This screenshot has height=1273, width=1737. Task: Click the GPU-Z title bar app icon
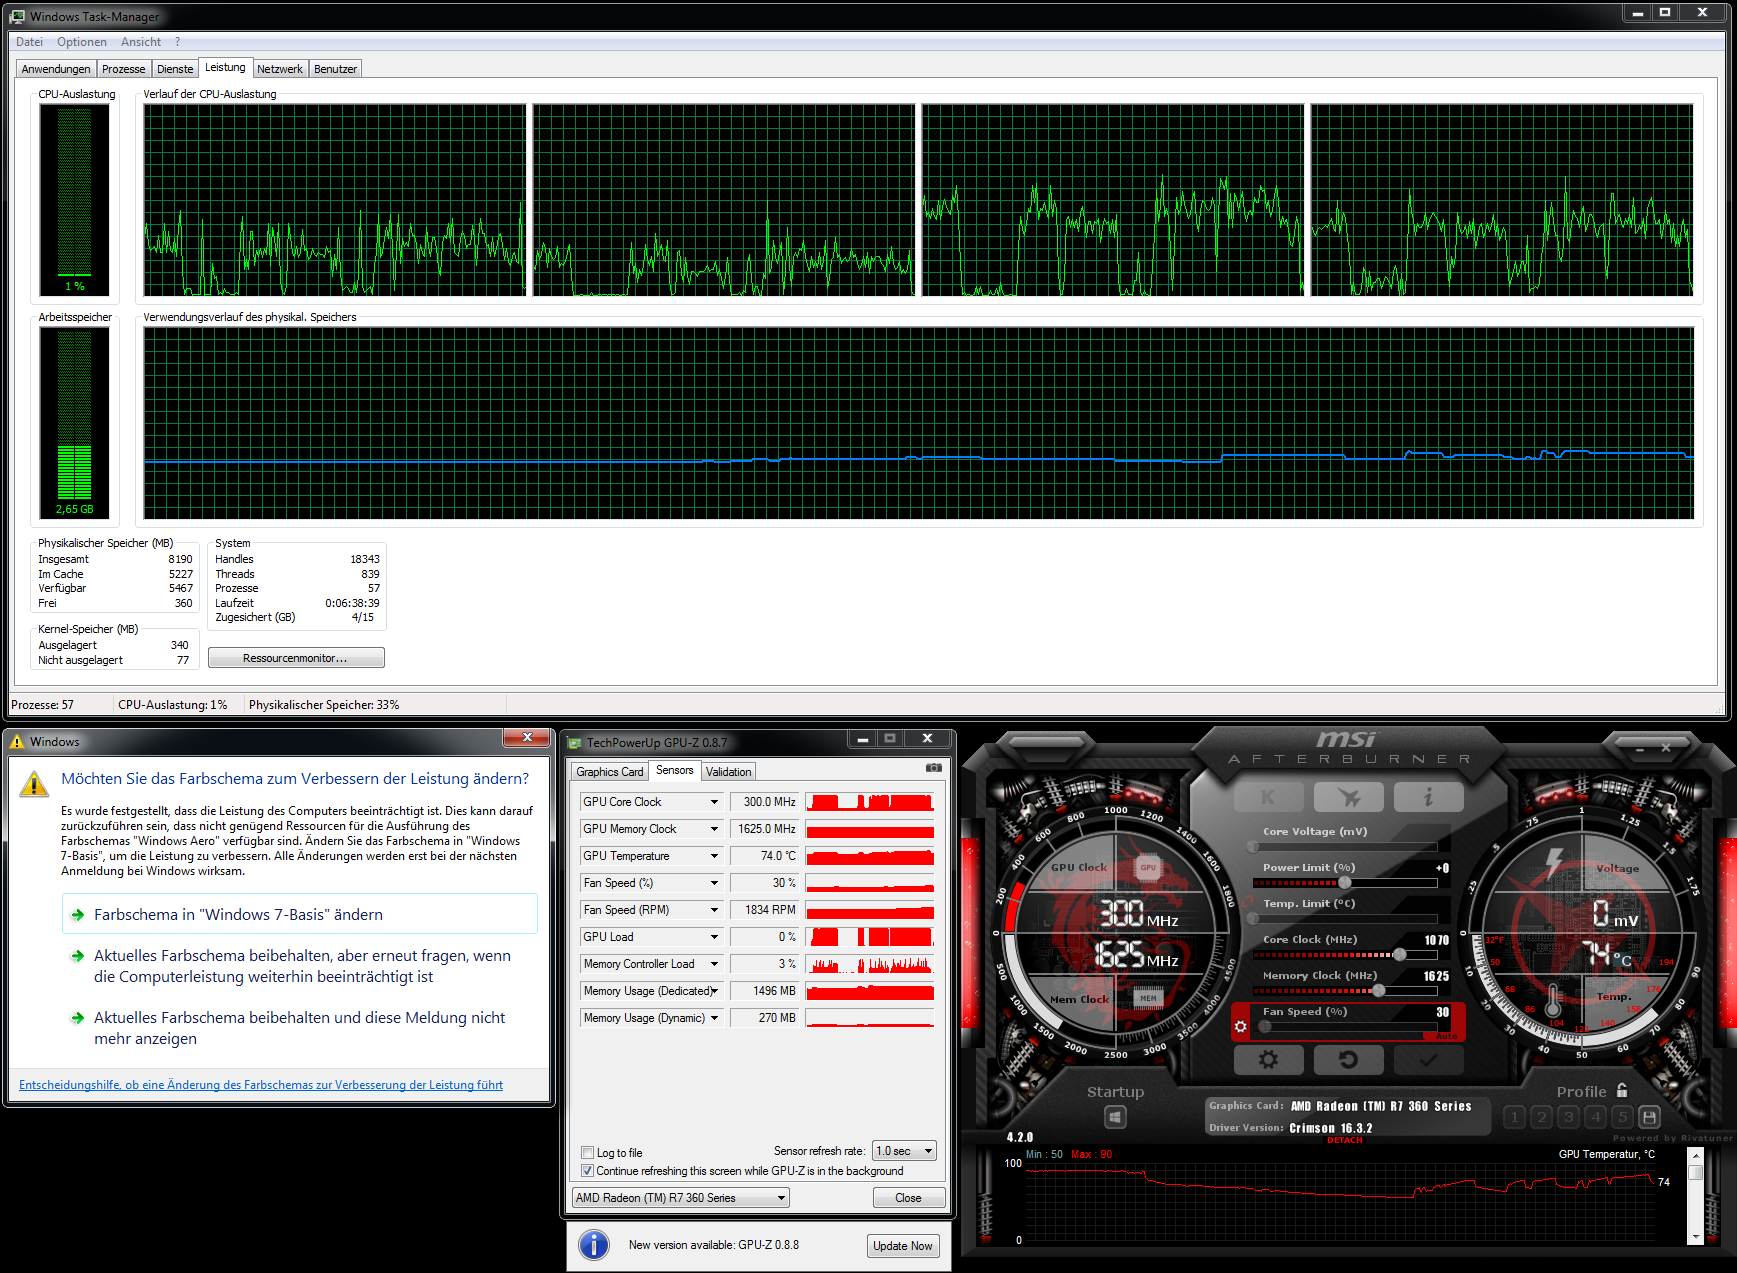575,743
